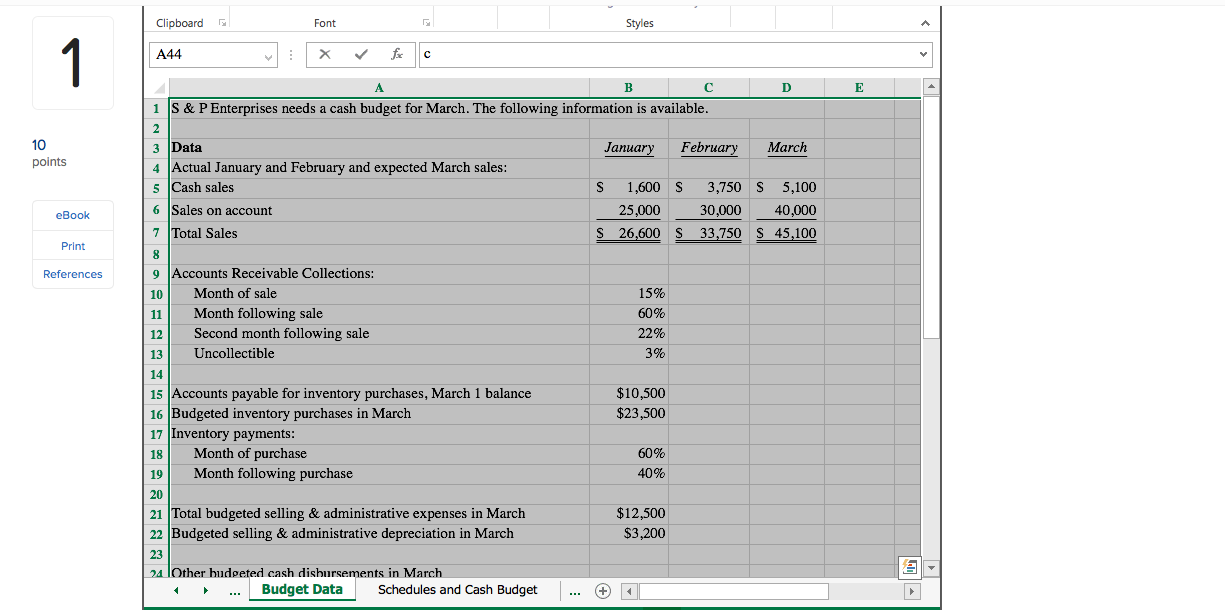The height and width of the screenshot is (610, 1225).
Task: Open the paste options smart tag
Action: point(909,568)
